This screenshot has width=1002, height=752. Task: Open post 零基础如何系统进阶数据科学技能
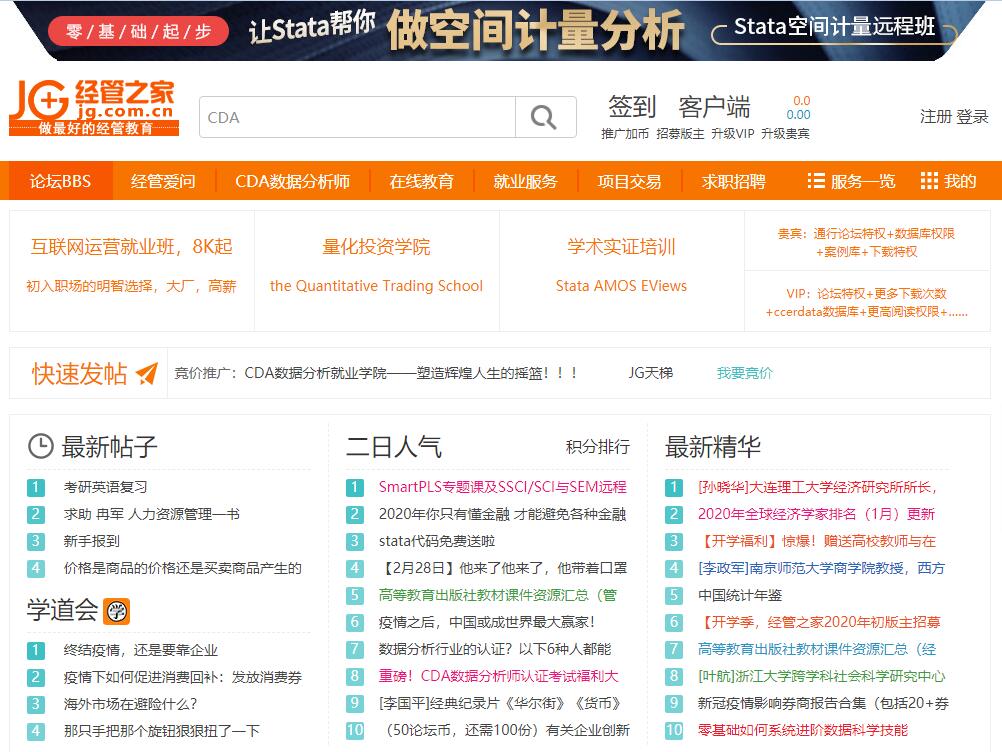point(803,730)
